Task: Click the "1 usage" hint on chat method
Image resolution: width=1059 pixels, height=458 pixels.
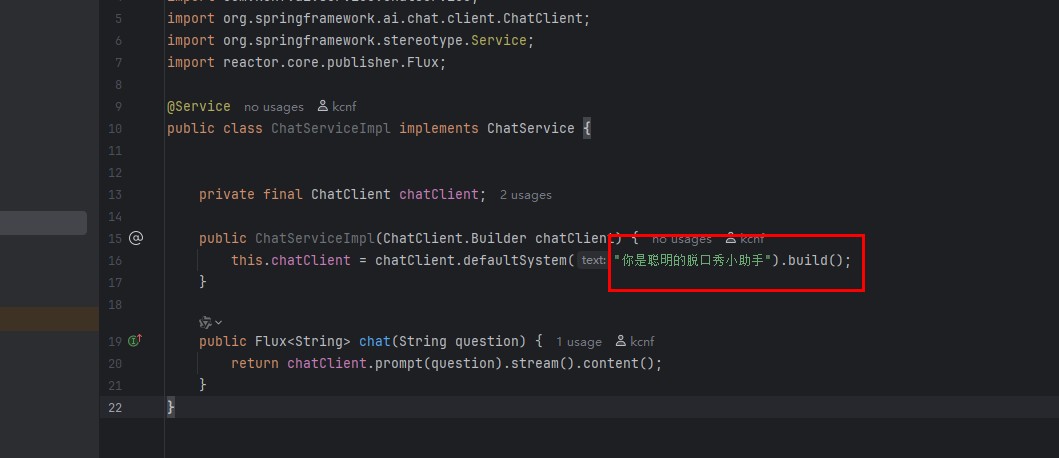Action: click(x=579, y=342)
